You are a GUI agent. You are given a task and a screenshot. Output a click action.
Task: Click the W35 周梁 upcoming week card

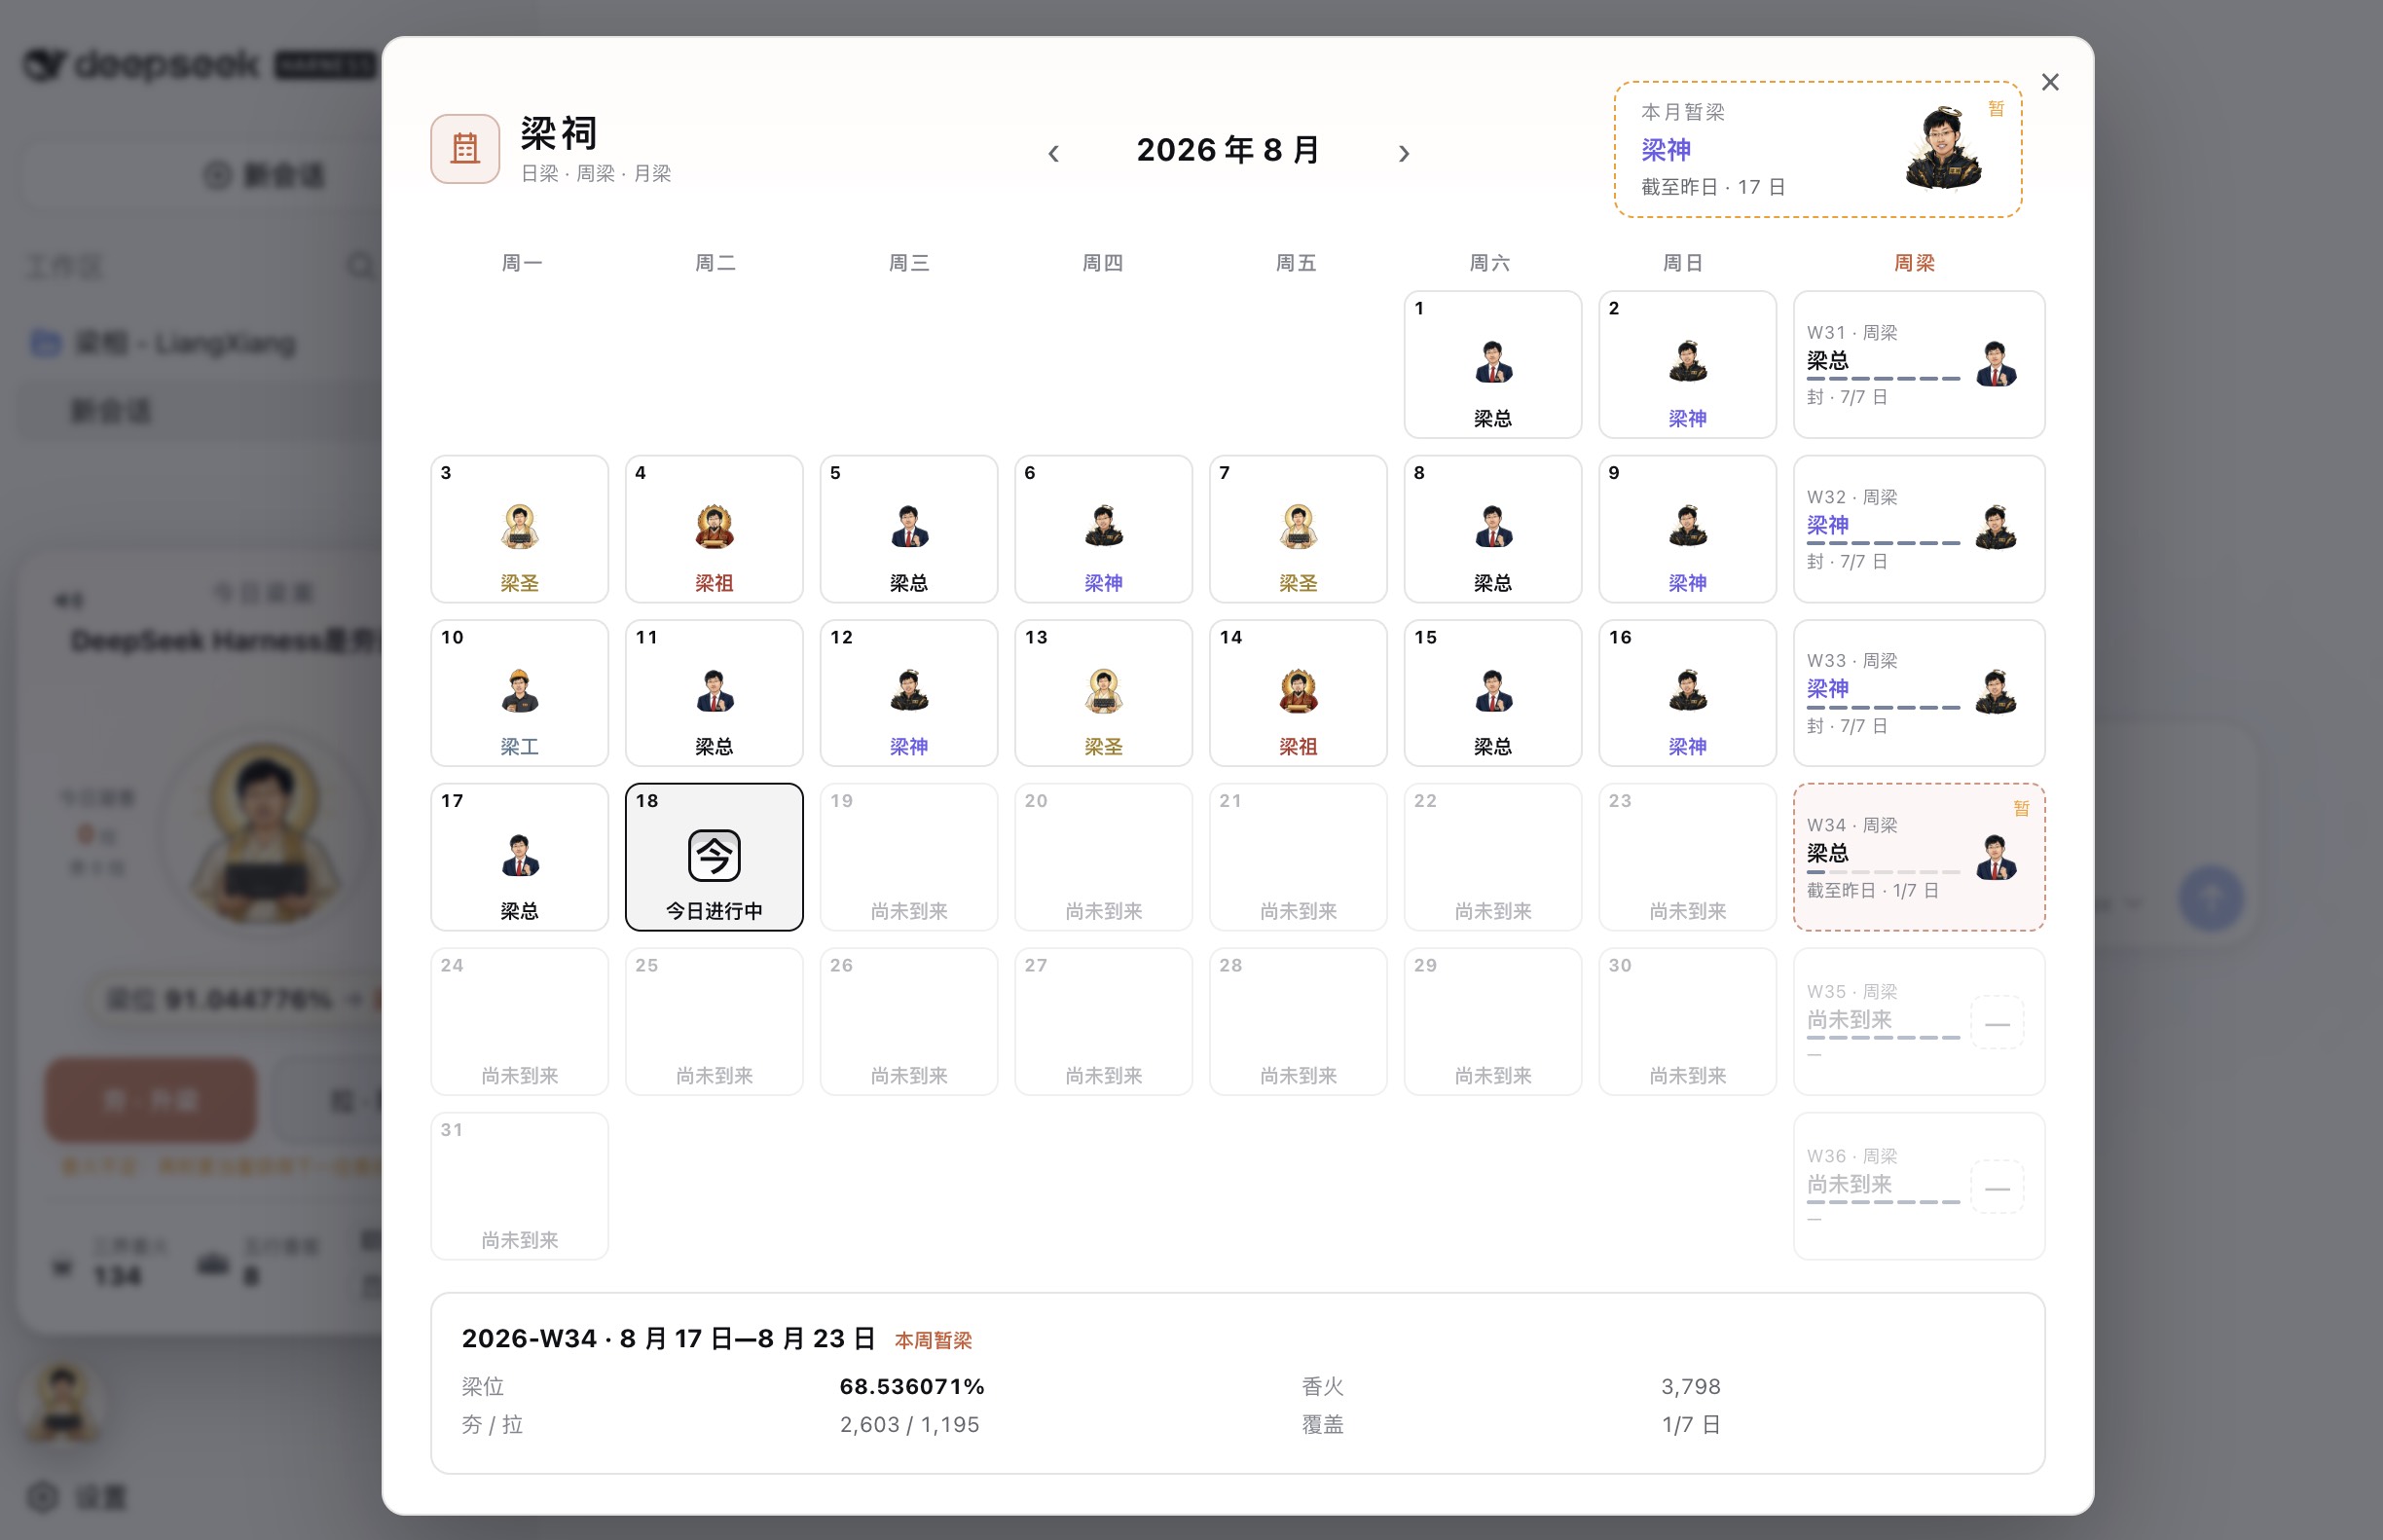point(1919,1022)
